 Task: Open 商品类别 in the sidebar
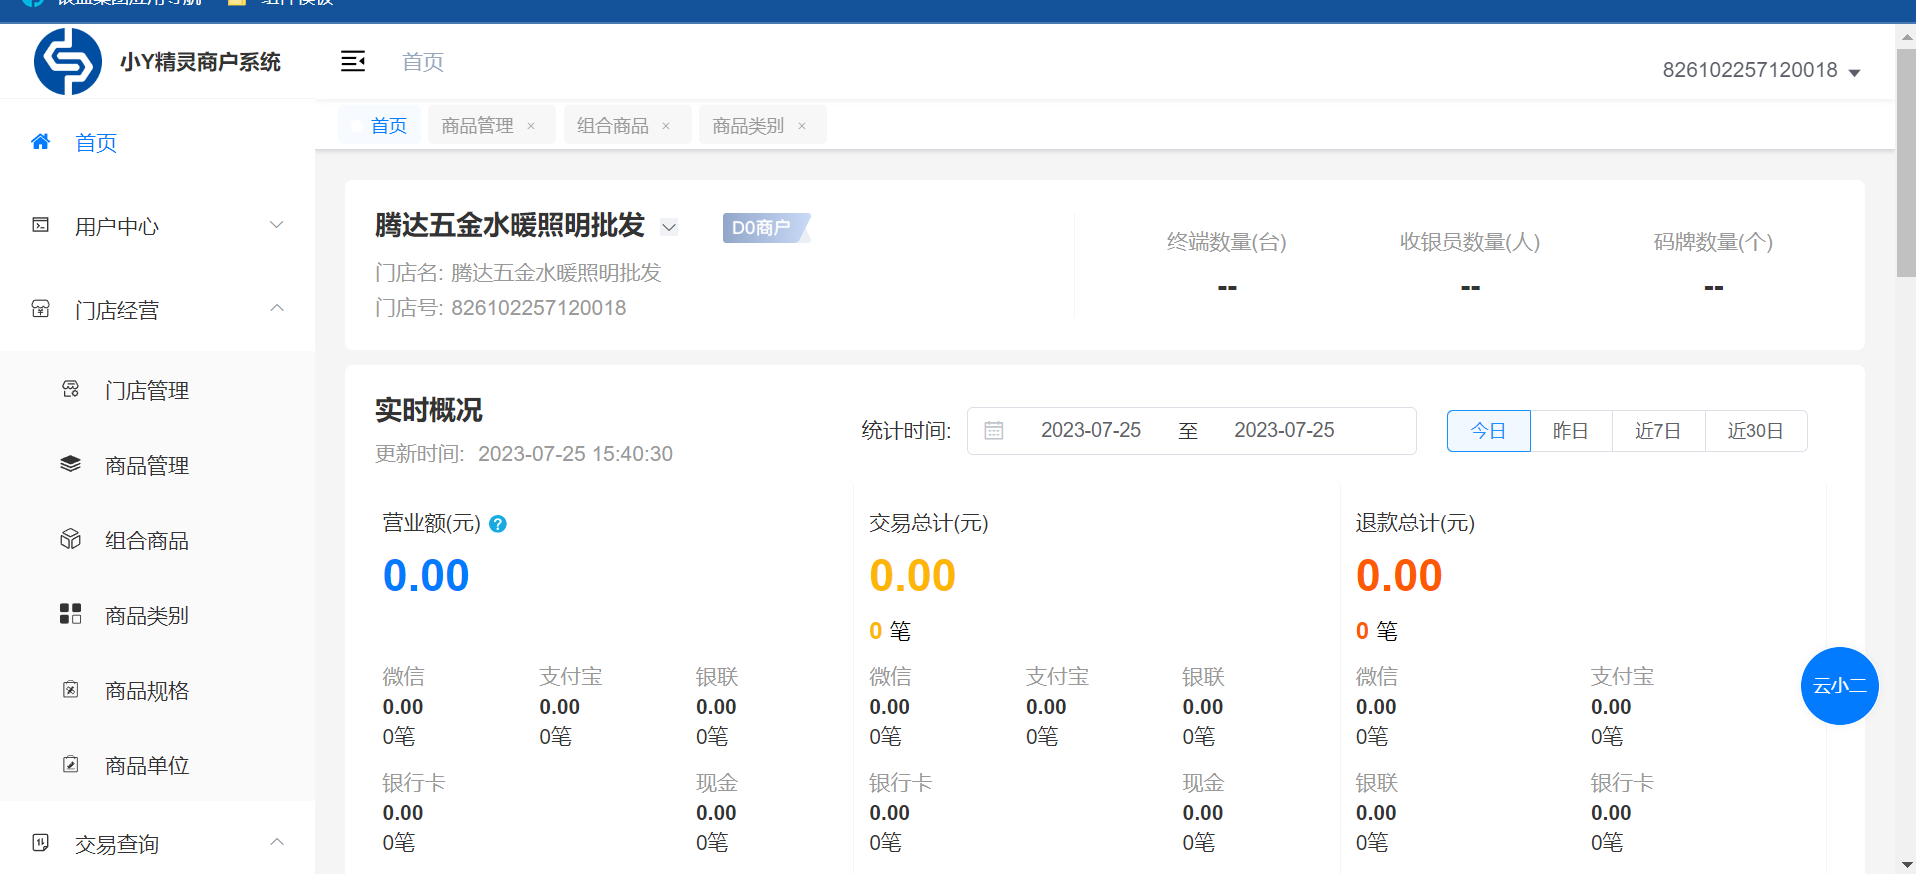tap(157, 615)
